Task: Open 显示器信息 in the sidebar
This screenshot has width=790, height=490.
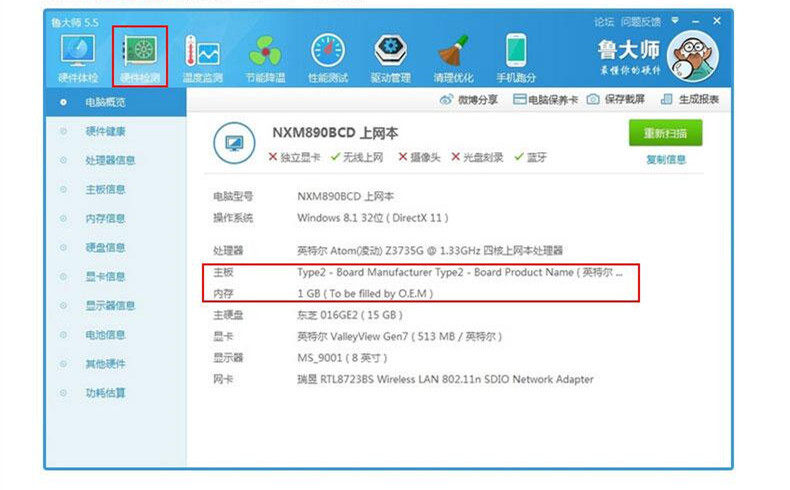Action: coord(110,306)
